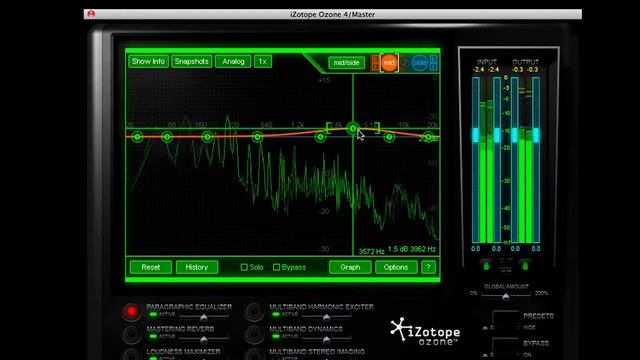The height and width of the screenshot is (360, 640).
Task: Reset the equalizer settings
Action: point(151,267)
